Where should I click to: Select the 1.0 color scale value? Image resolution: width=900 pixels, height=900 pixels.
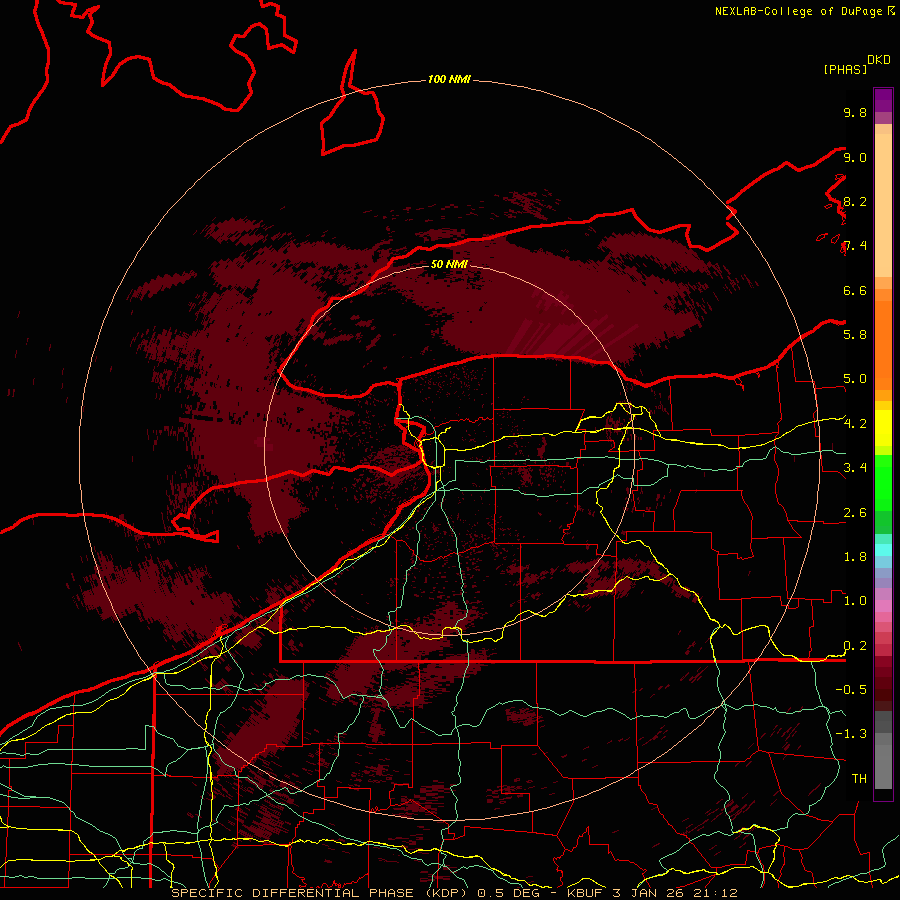pos(855,601)
